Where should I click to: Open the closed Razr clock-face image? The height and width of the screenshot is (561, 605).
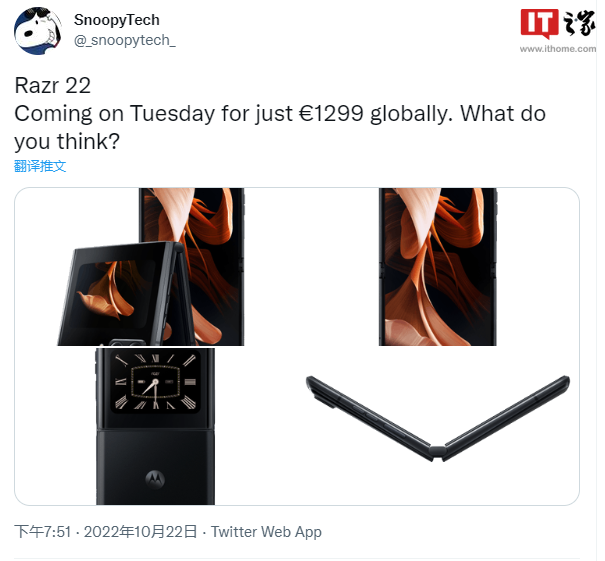(155, 426)
